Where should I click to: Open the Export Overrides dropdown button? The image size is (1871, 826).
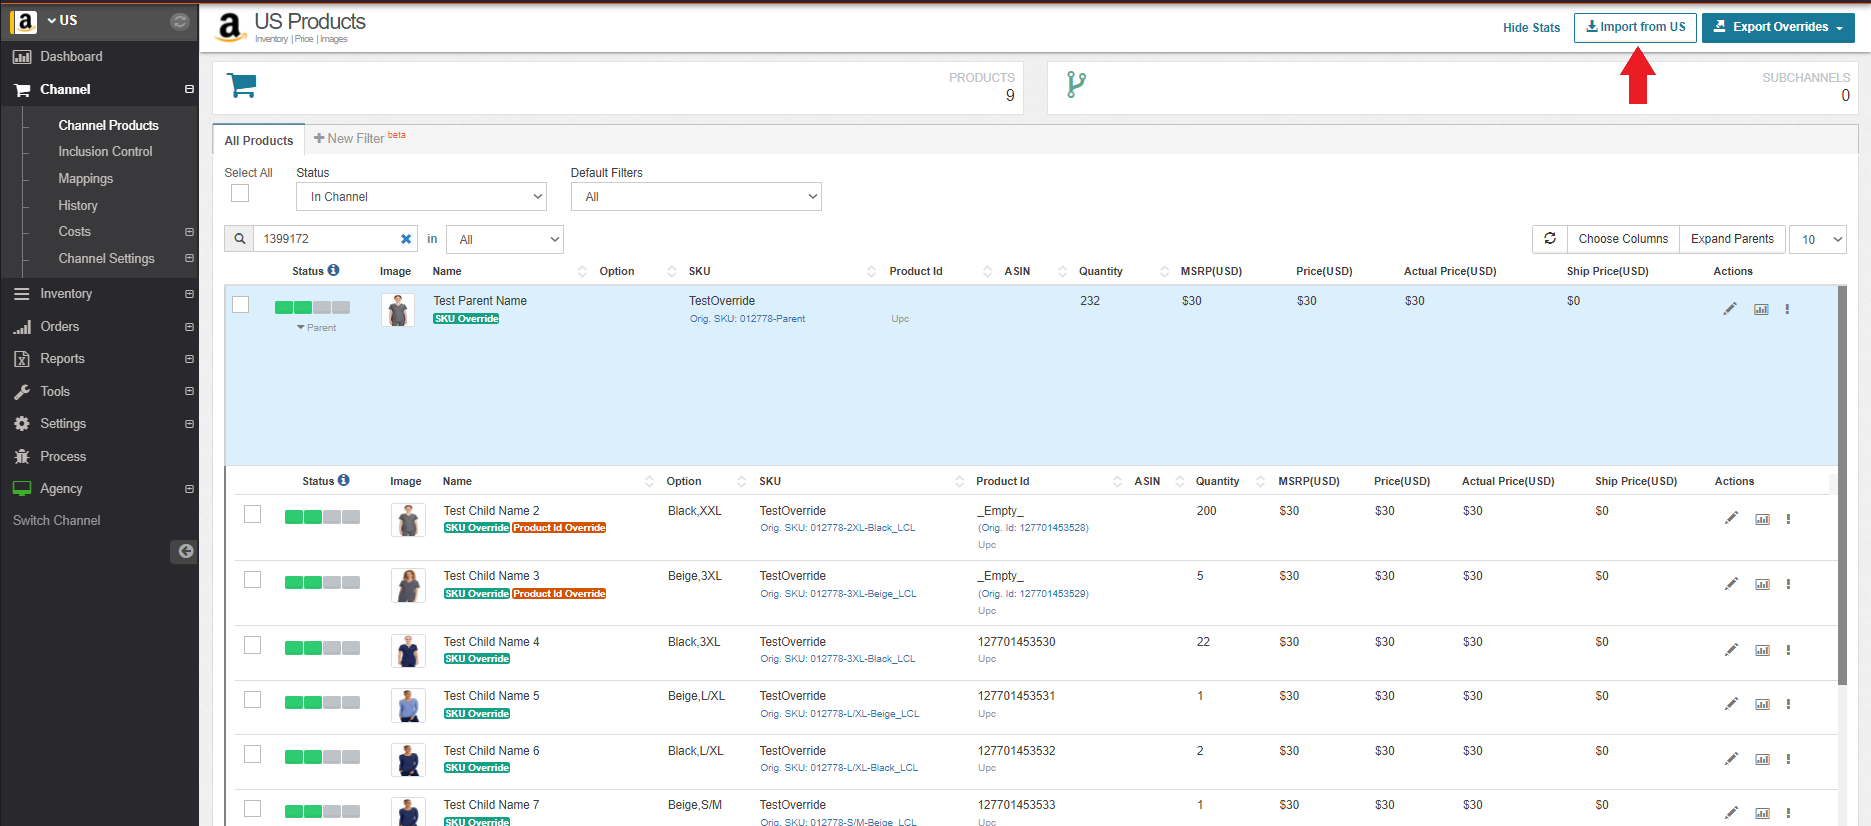point(1778,27)
